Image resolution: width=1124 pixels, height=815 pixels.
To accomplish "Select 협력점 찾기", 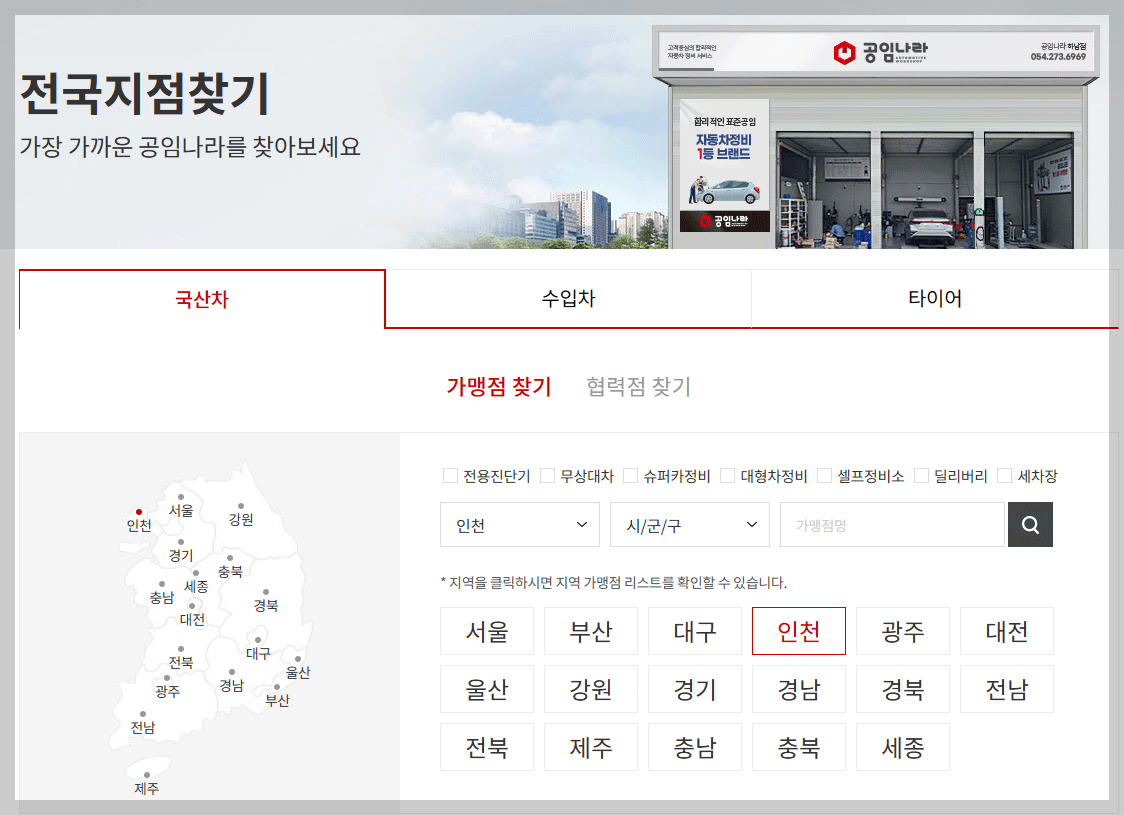I will click(x=637, y=385).
